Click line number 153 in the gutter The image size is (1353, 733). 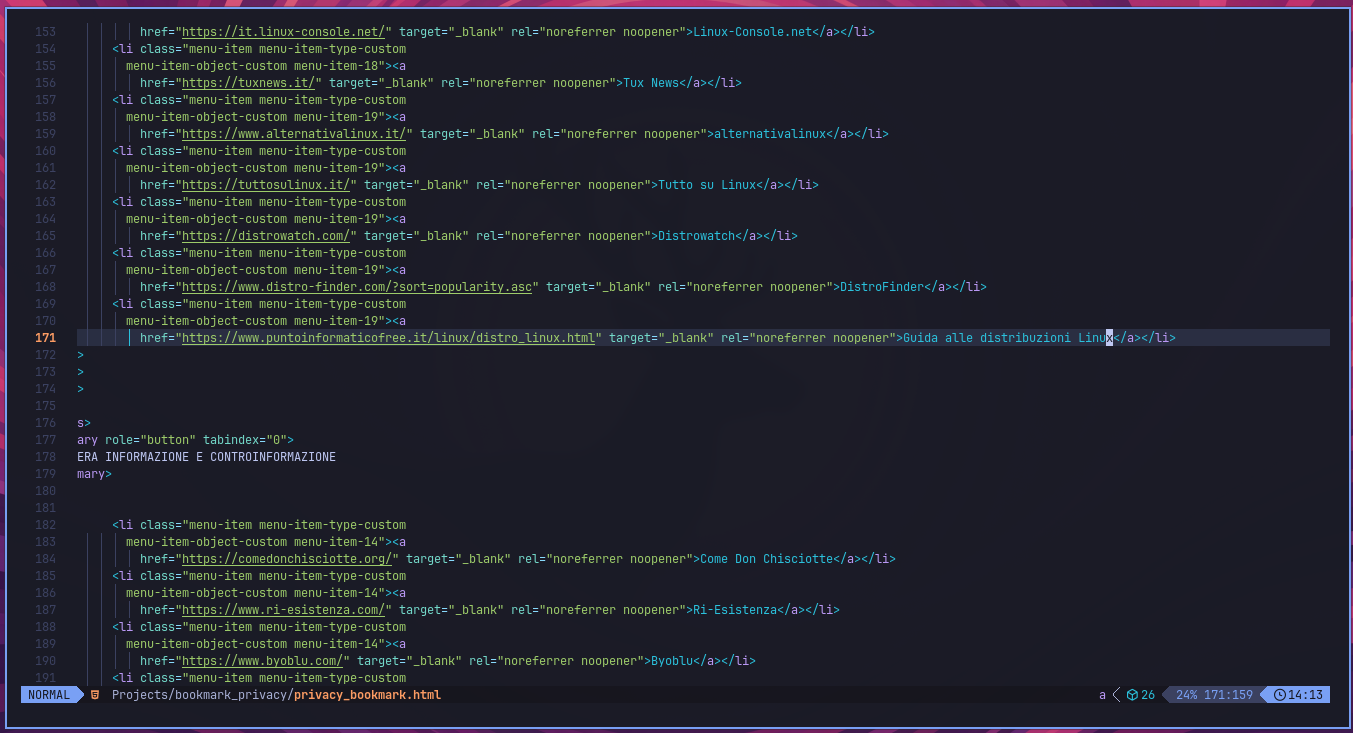pos(45,32)
